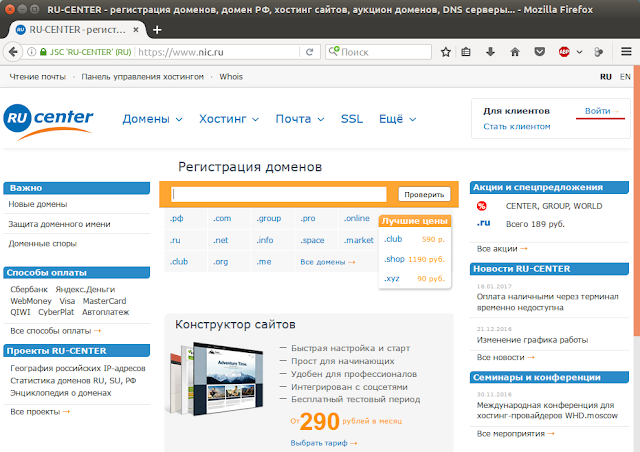Close the RU-CENTER browser tab
The image size is (640, 452).
click(x=136, y=30)
